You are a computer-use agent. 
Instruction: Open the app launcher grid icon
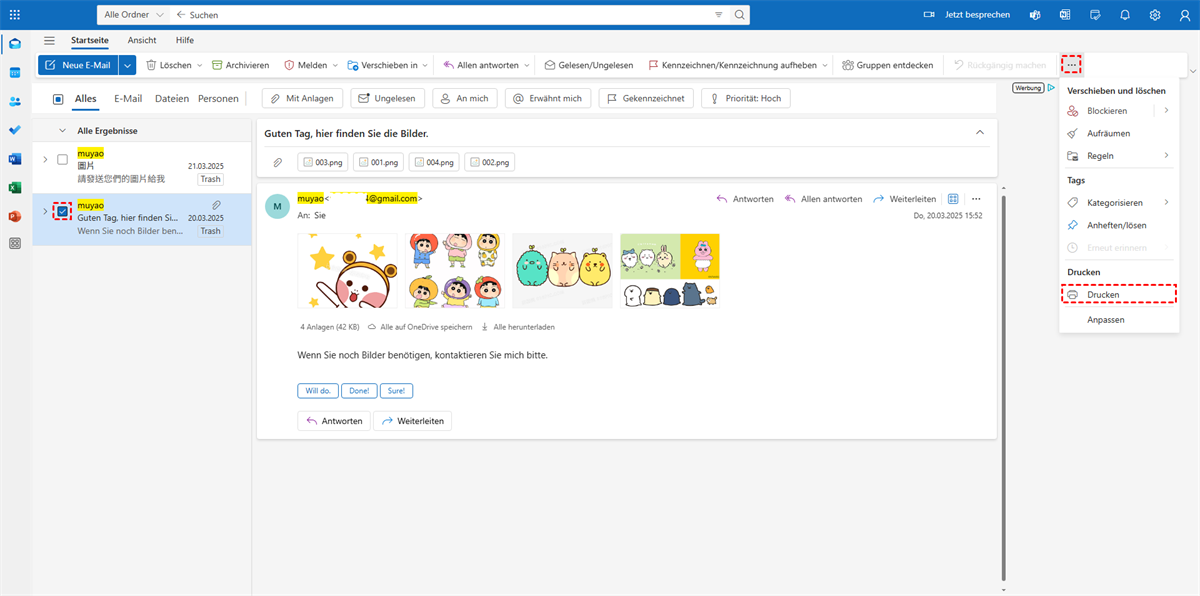(14, 15)
